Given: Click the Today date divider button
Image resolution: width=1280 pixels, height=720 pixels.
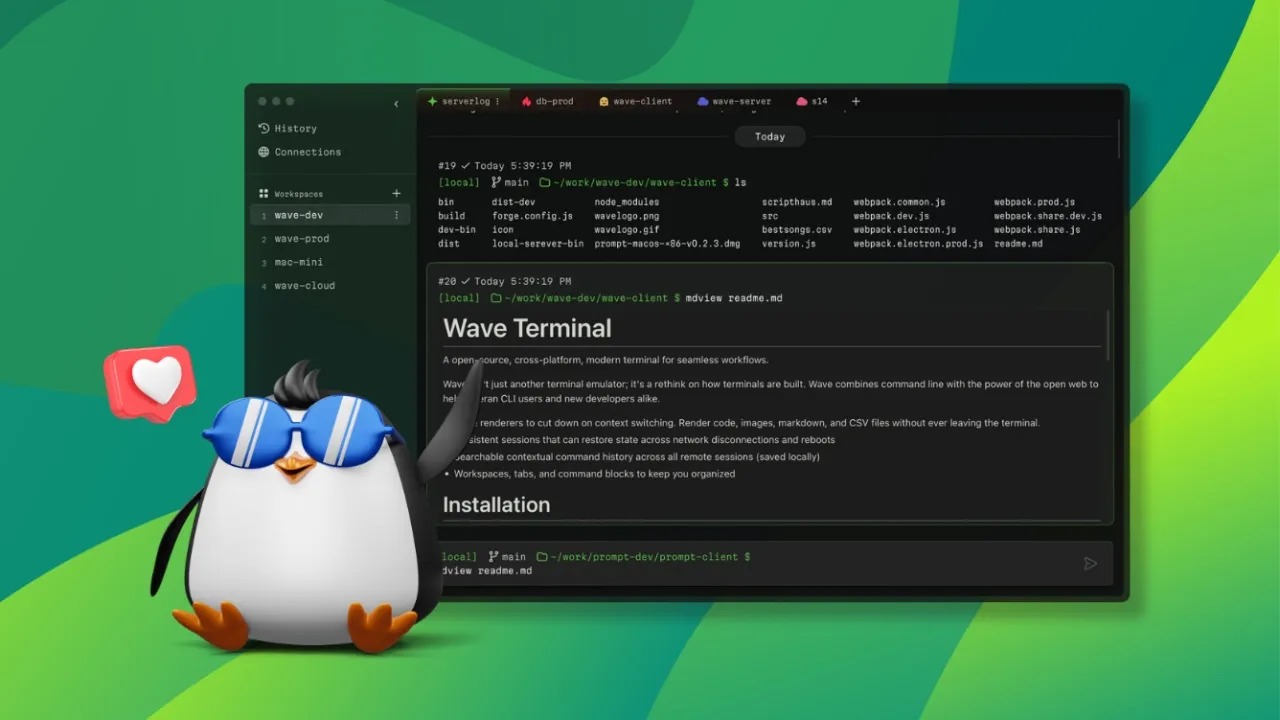Looking at the screenshot, I should [770, 136].
